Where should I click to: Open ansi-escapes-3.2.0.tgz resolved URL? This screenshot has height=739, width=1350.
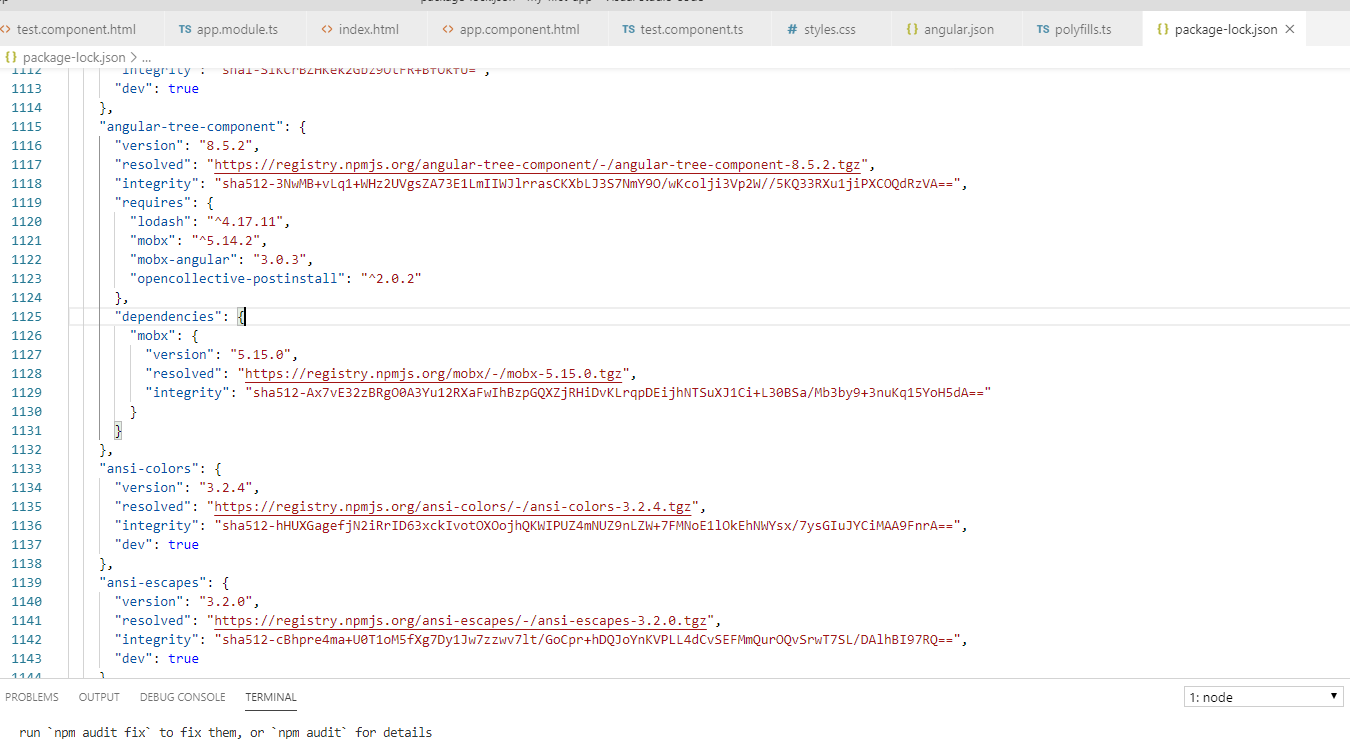[460, 620]
